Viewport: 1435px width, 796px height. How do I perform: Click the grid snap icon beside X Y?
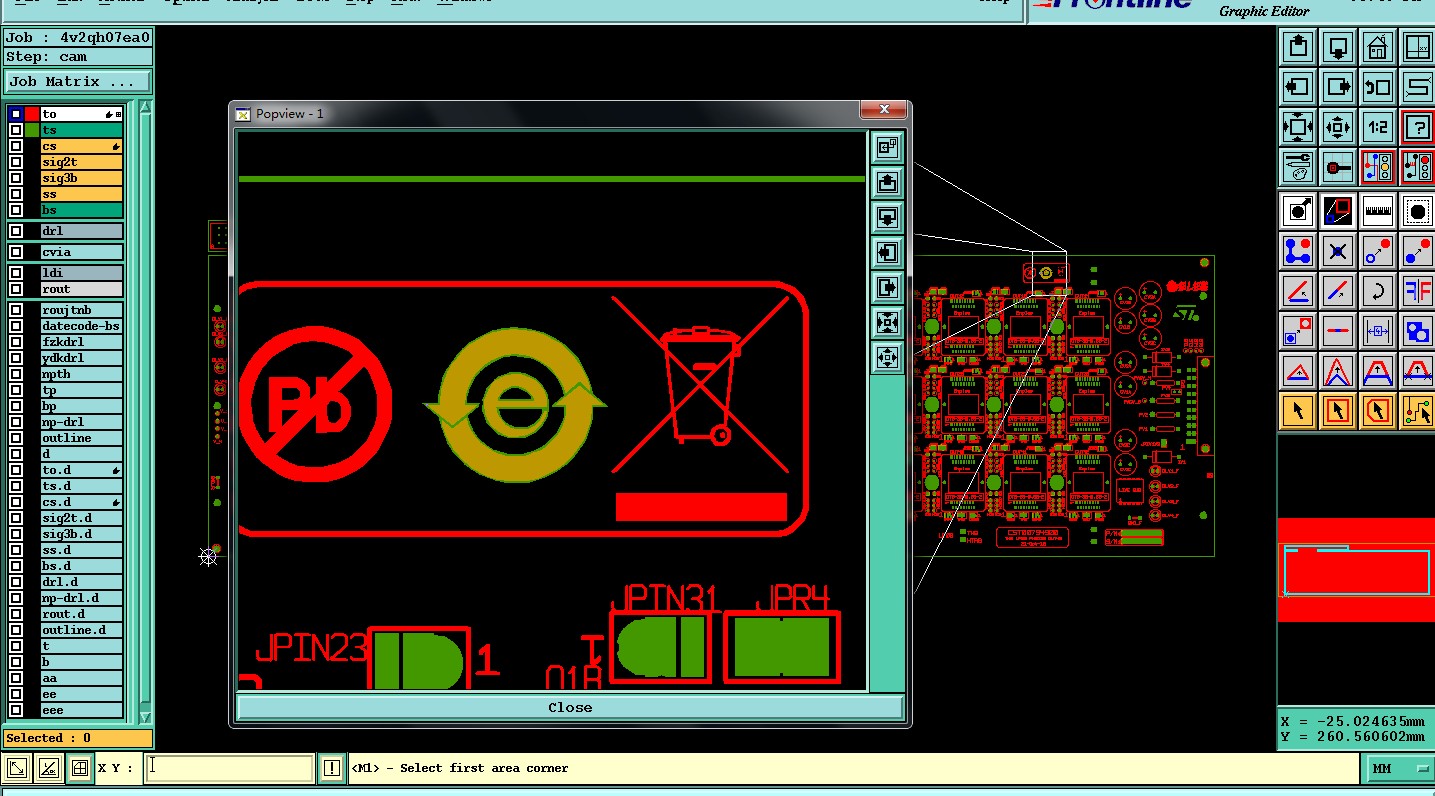click(x=80, y=768)
